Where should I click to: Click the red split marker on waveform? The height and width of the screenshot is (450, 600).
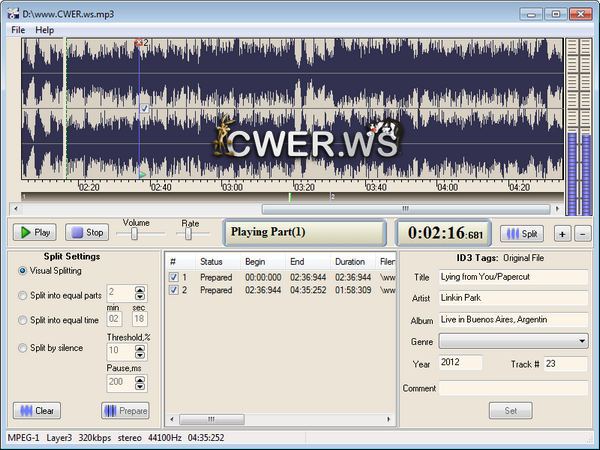click(x=139, y=43)
